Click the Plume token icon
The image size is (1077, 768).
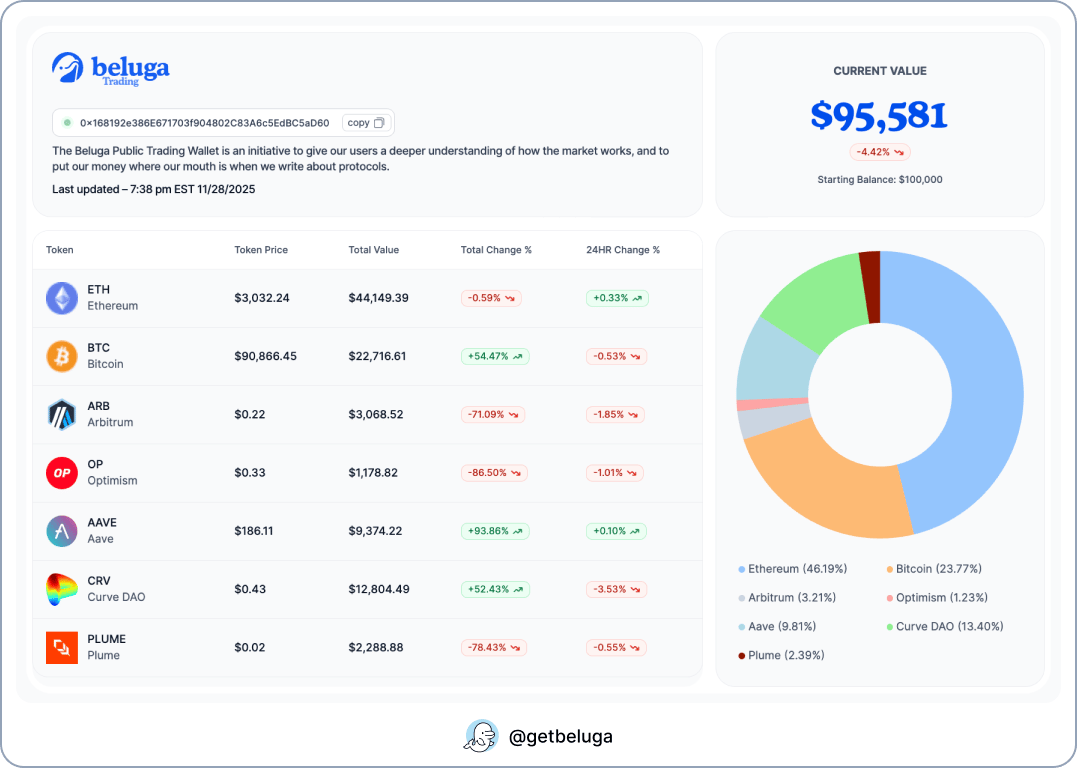click(62, 648)
